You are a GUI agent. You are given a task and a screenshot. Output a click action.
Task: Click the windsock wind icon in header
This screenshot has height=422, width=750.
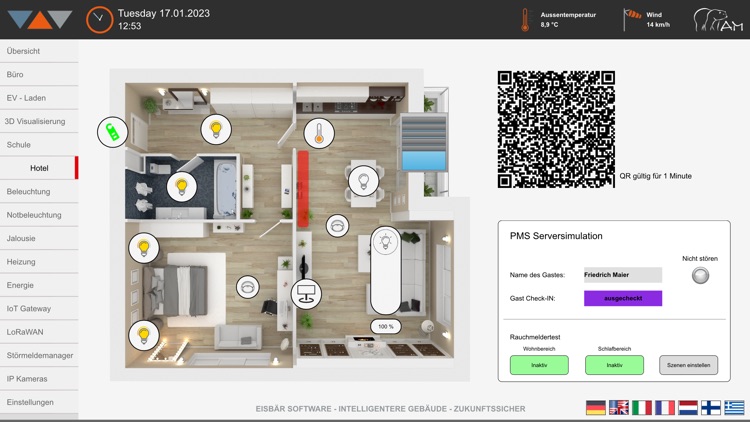click(632, 19)
